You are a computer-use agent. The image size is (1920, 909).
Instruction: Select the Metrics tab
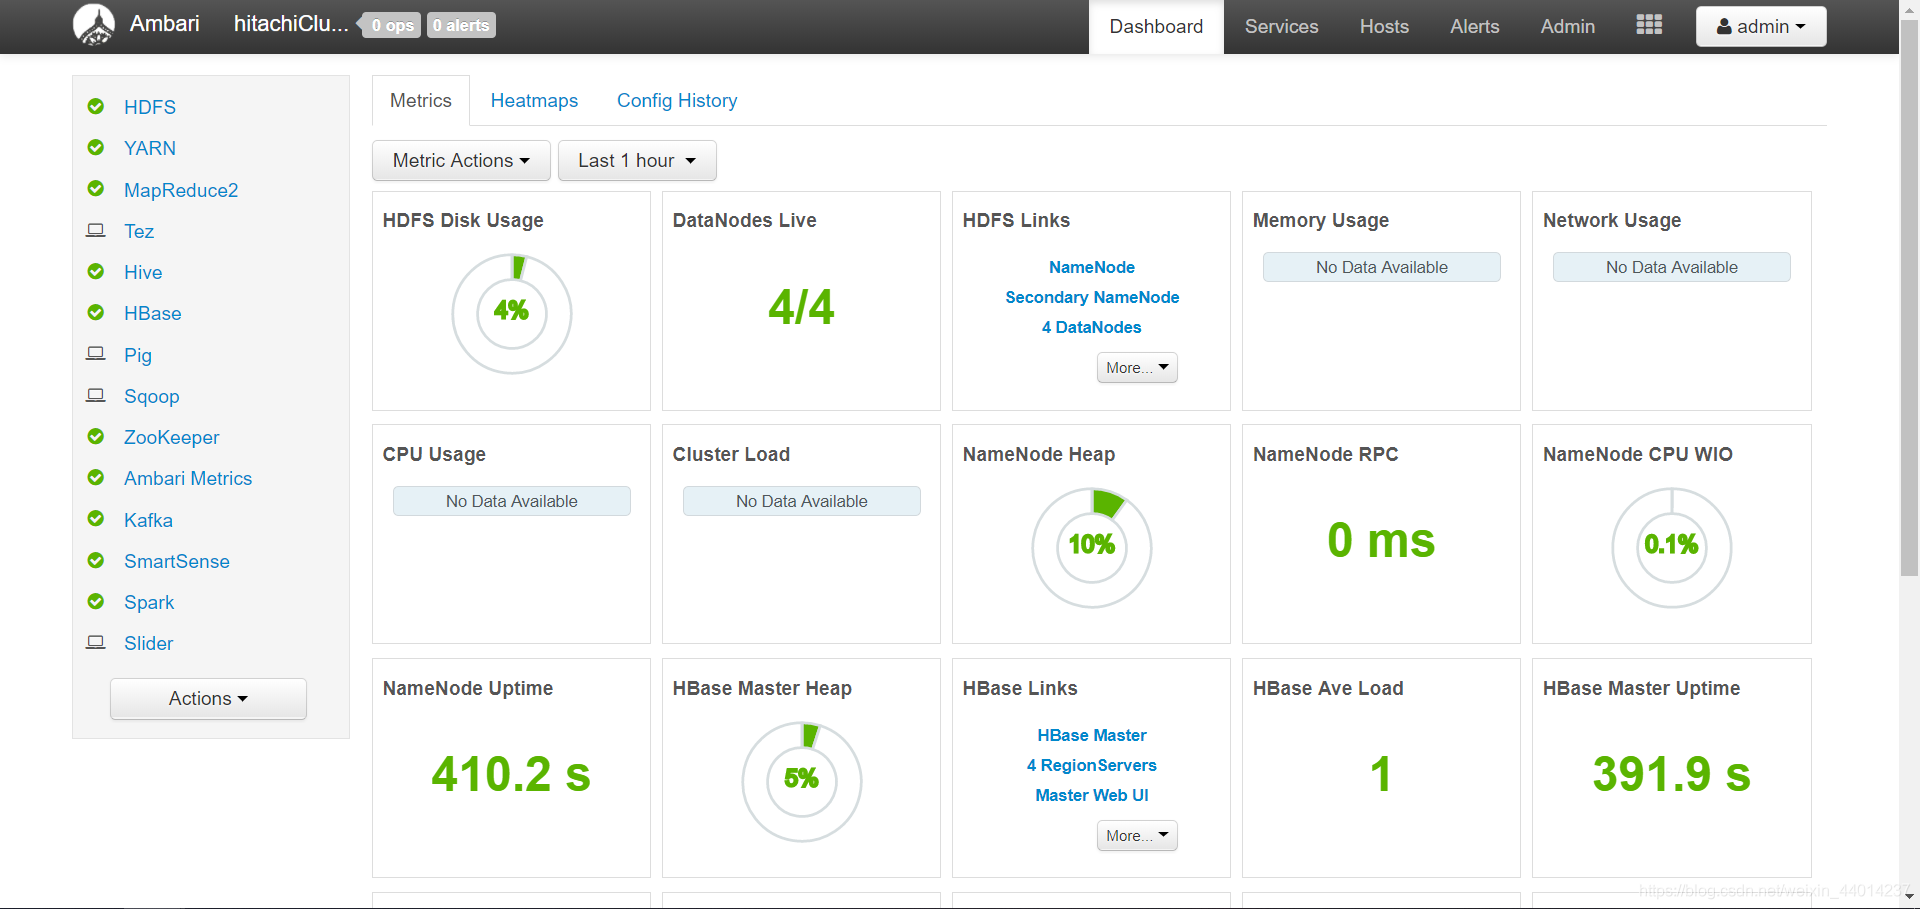pyautogui.click(x=421, y=101)
